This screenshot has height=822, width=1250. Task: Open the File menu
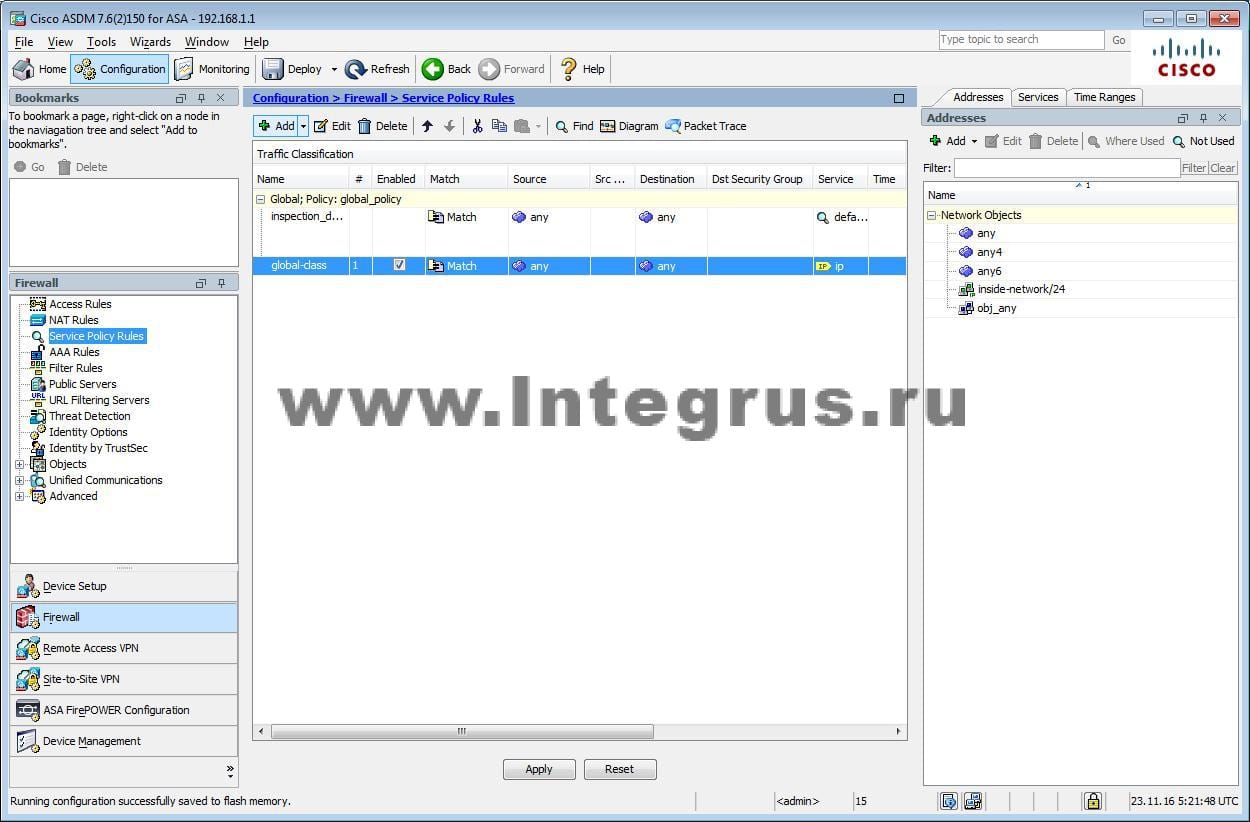(24, 42)
